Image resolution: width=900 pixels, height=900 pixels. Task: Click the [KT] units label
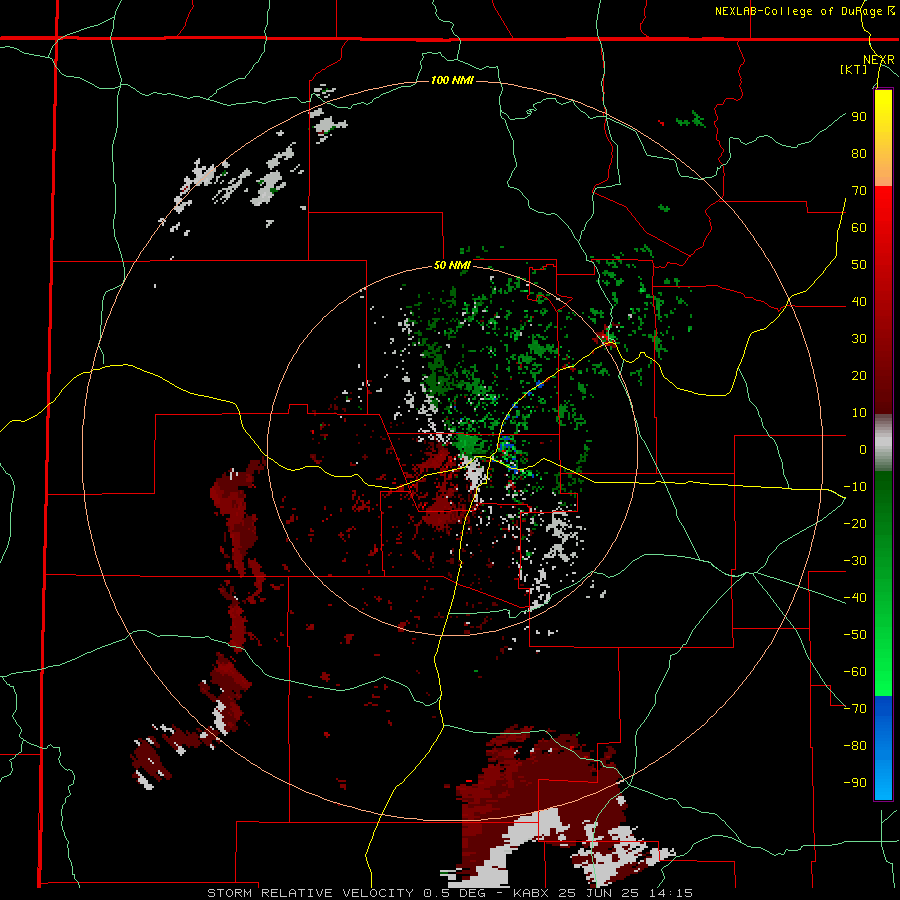pyautogui.click(x=854, y=69)
